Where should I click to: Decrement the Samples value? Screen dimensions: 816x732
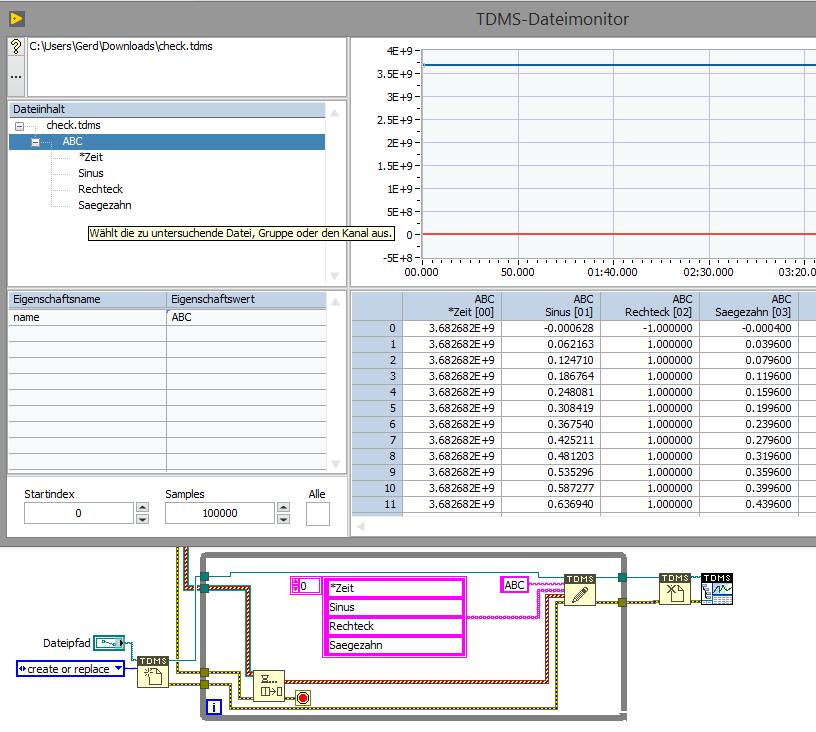click(x=282, y=519)
